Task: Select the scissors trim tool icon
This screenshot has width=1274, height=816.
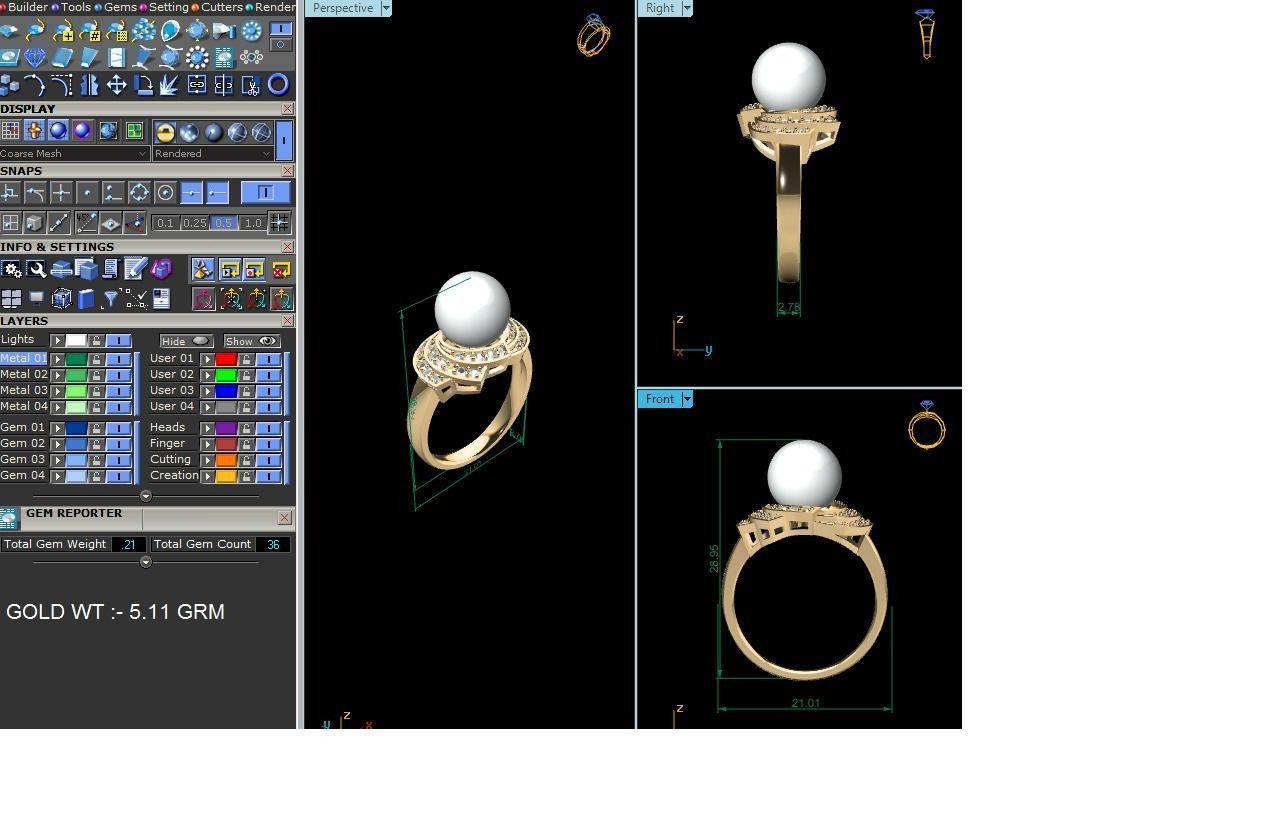Action: [250, 85]
